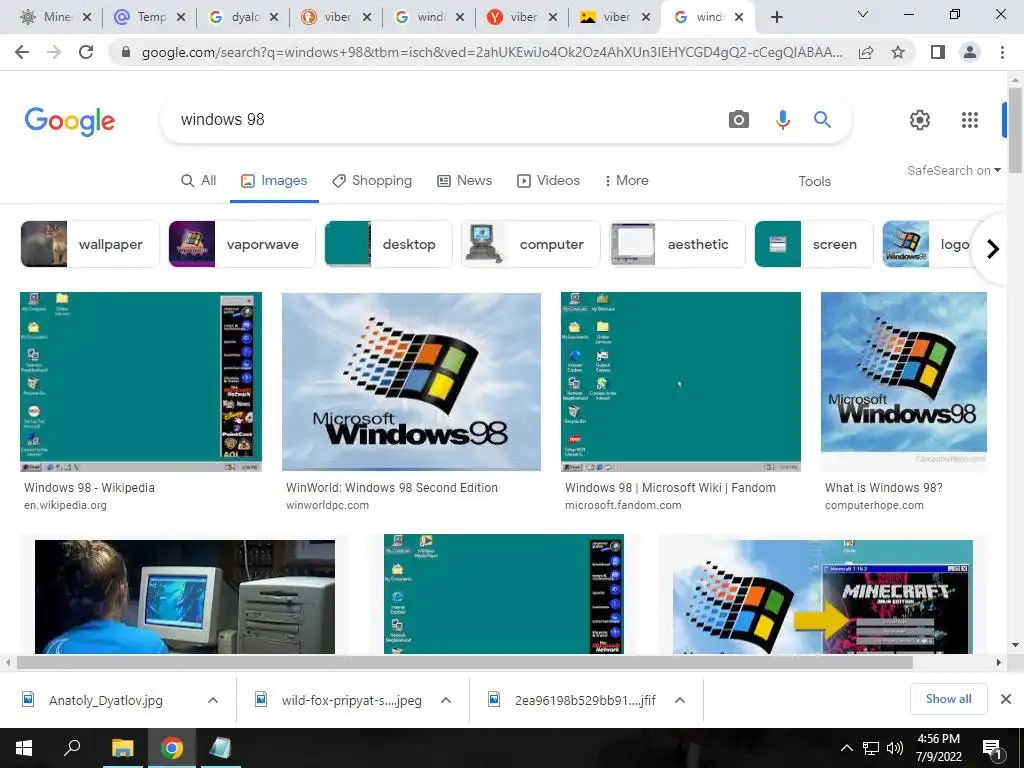Screen dimensions: 1024x768
Task: Click the horizontal scrollbar at page bottom
Action: coord(464,663)
